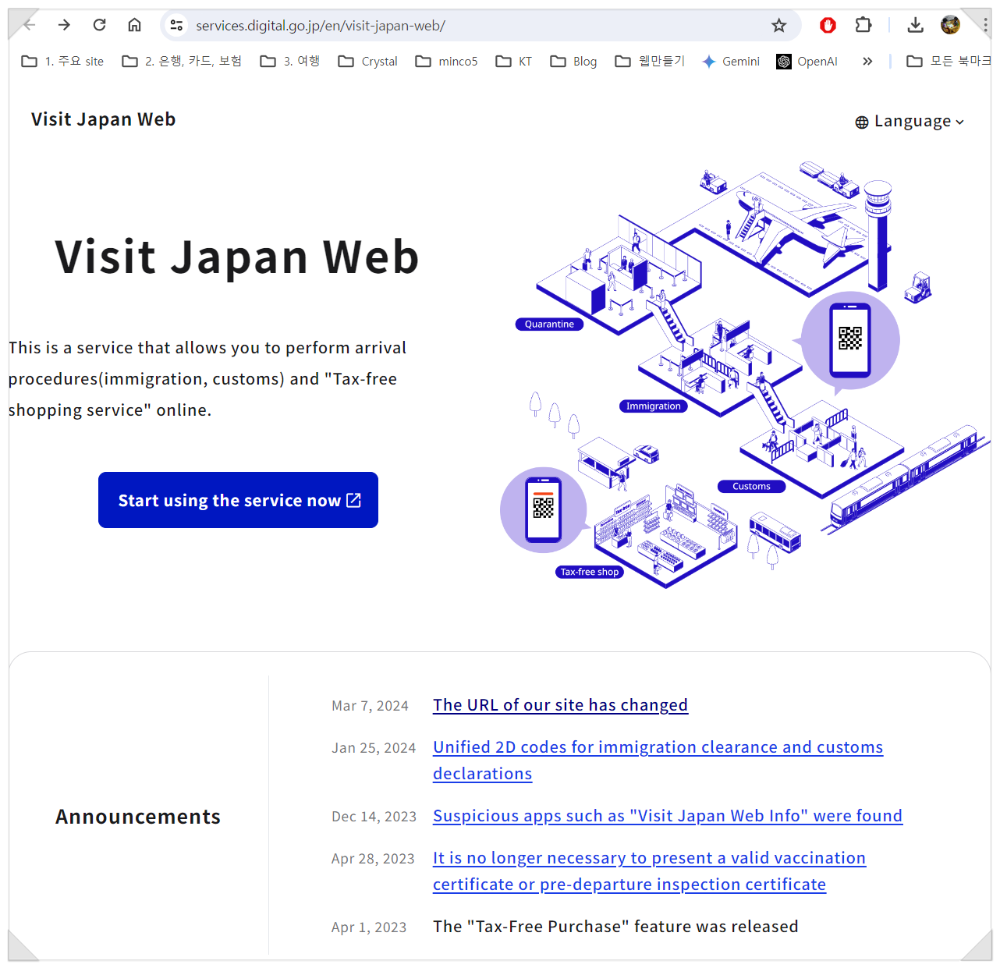This screenshot has width=1000, height=968.
Task: Click inside the address bar
Action: point(400,24)
